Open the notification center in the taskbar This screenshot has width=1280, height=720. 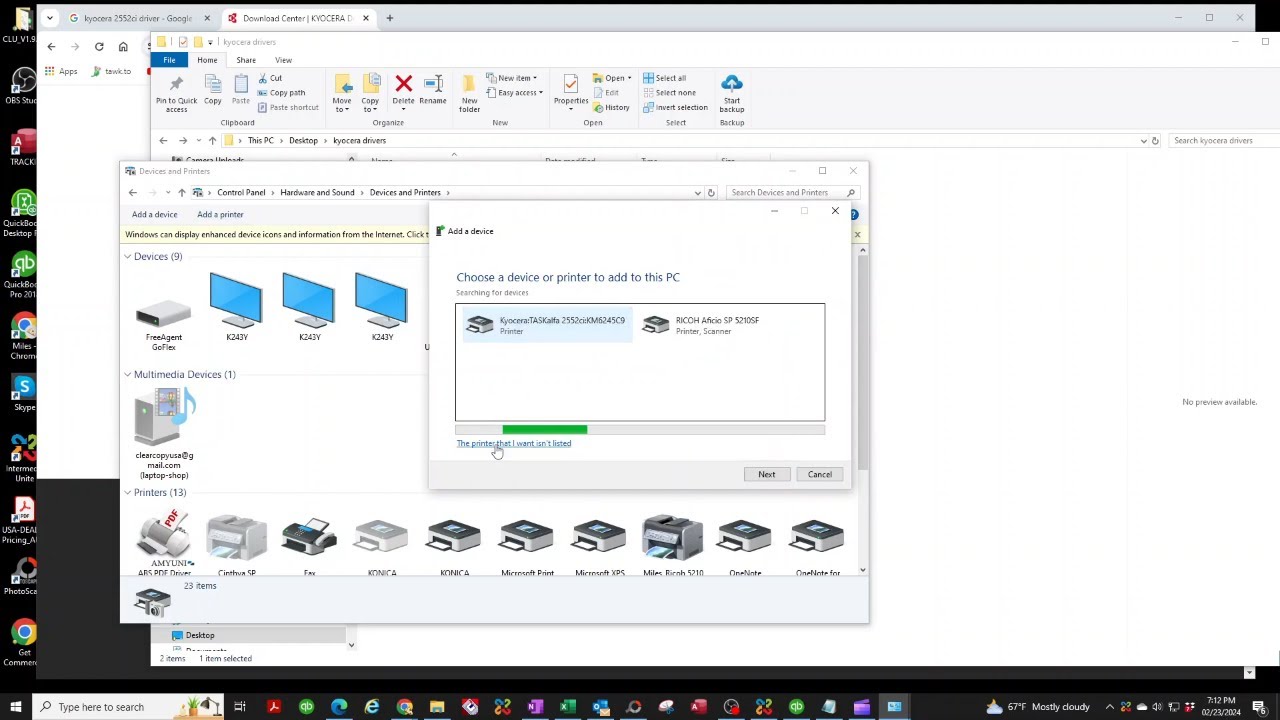pos(1259,707)
